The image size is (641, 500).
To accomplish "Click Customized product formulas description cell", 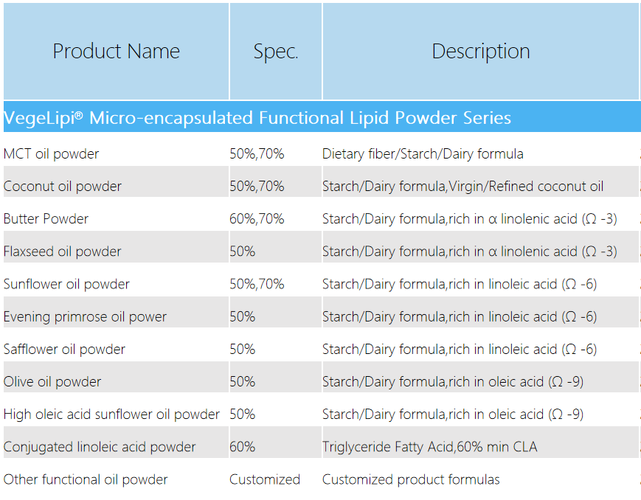I will 411,479.
